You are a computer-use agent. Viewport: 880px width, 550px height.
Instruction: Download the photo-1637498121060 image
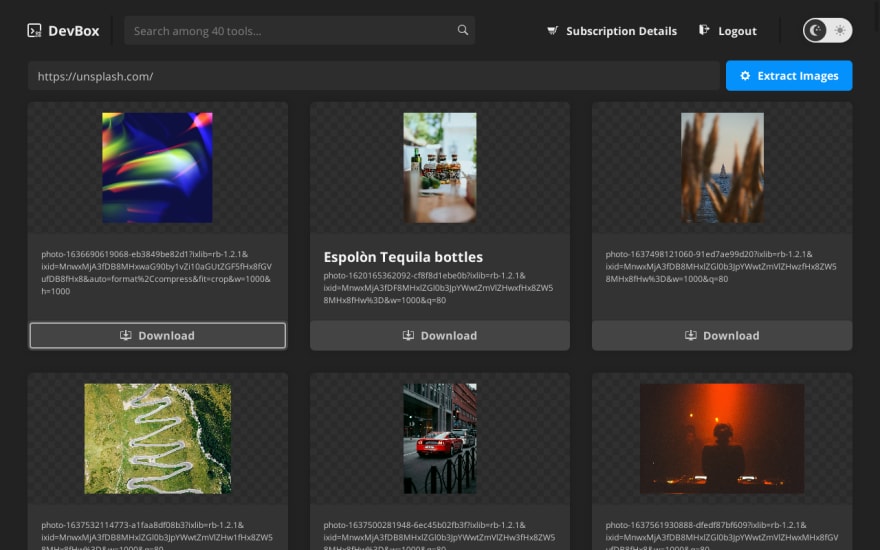tap(722, 336)
